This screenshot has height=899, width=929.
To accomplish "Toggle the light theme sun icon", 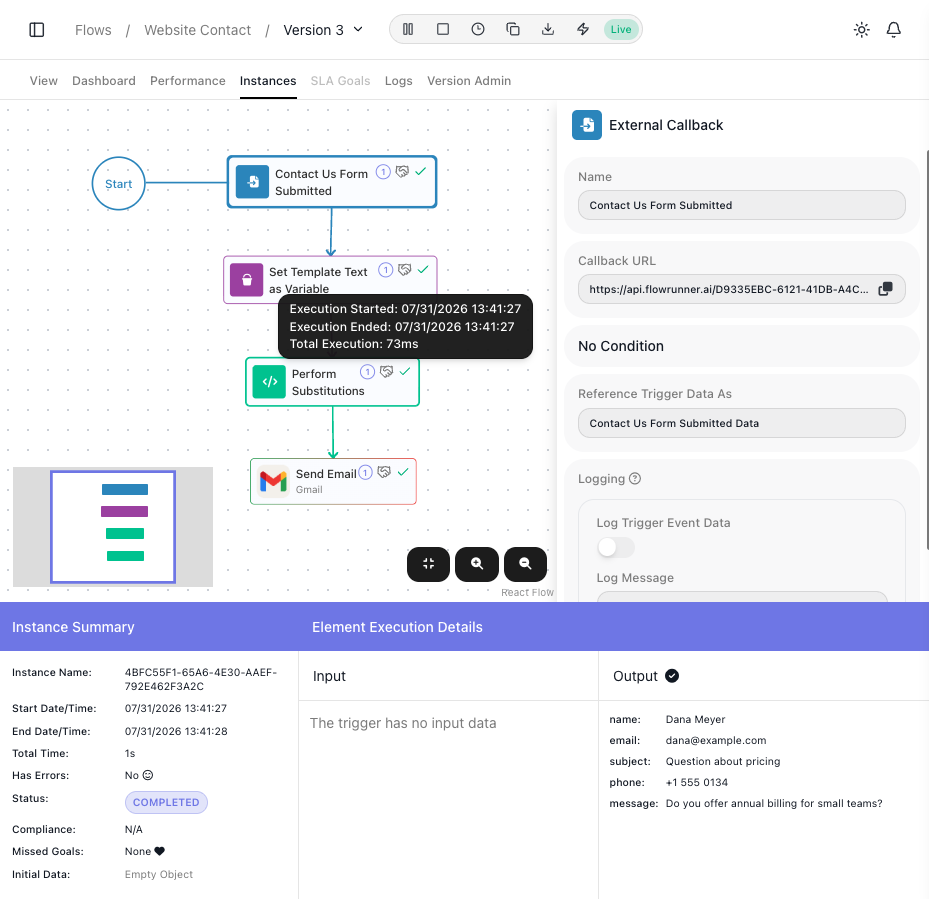I will click(x=861, y=30).
